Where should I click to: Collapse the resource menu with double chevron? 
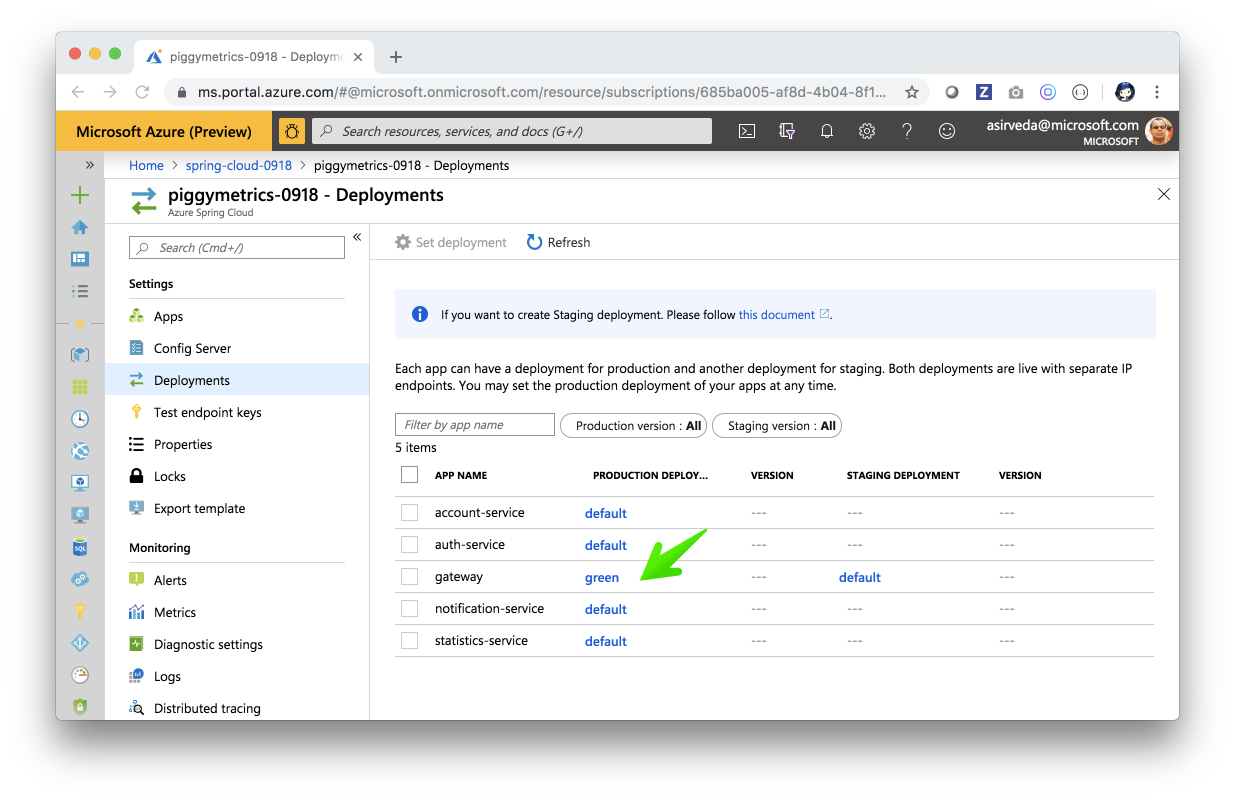click(x=357, y=237)
